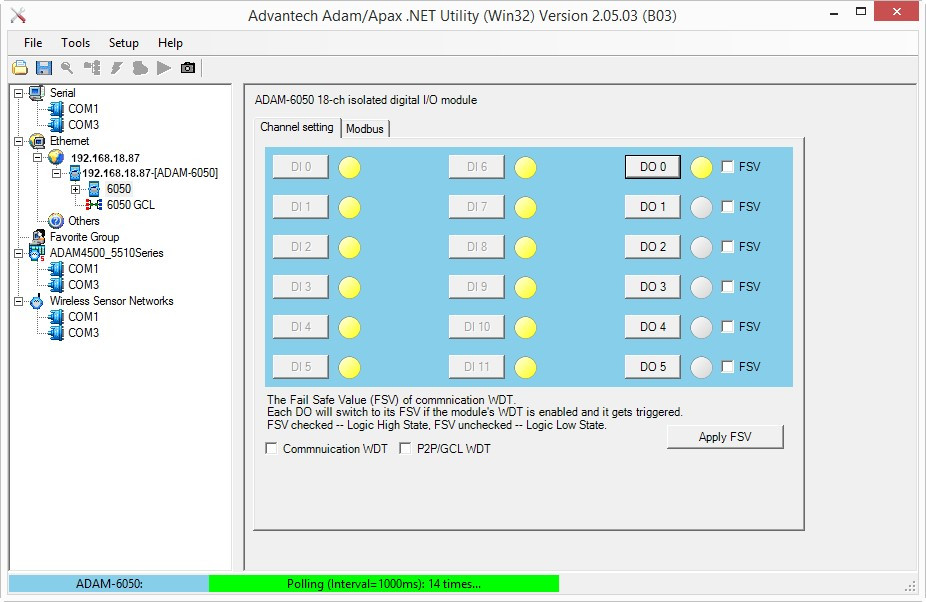This screenshot has width=926, height=602.
Task: Select the Serial computer icon in the tree
Action: click(x=37, y=93)
